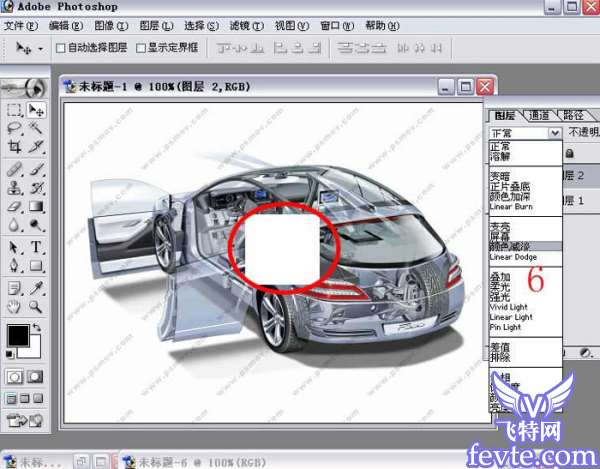
Task: Switch to Standard editing mode
Action: pyautogui.click(x=15, y=377)
